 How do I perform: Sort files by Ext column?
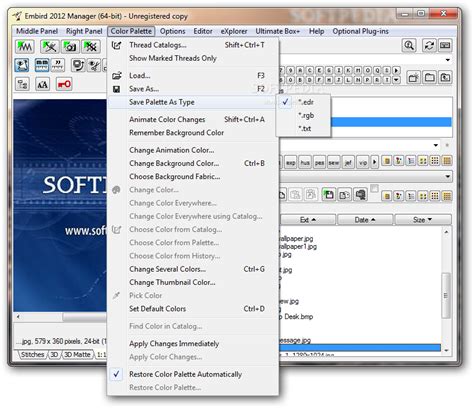pyautogui.click(x=308, y=220)
